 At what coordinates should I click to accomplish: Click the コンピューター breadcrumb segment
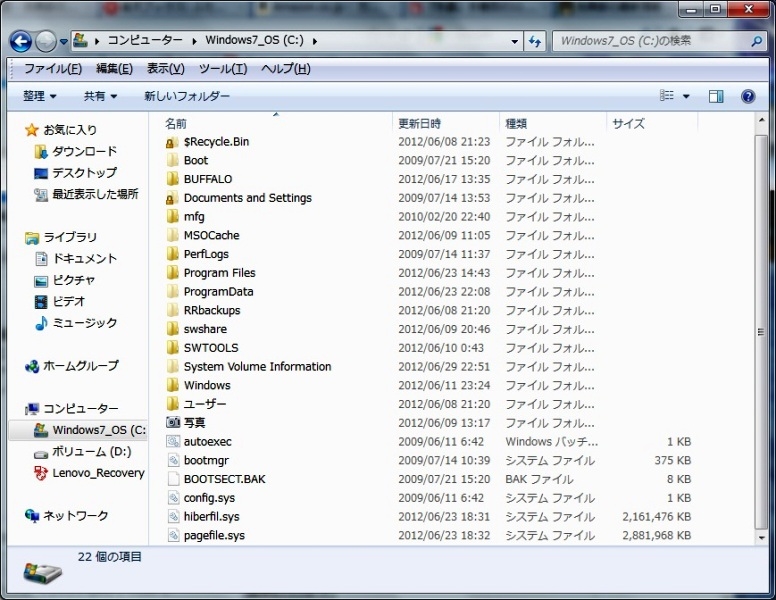[x=145, y=41]
